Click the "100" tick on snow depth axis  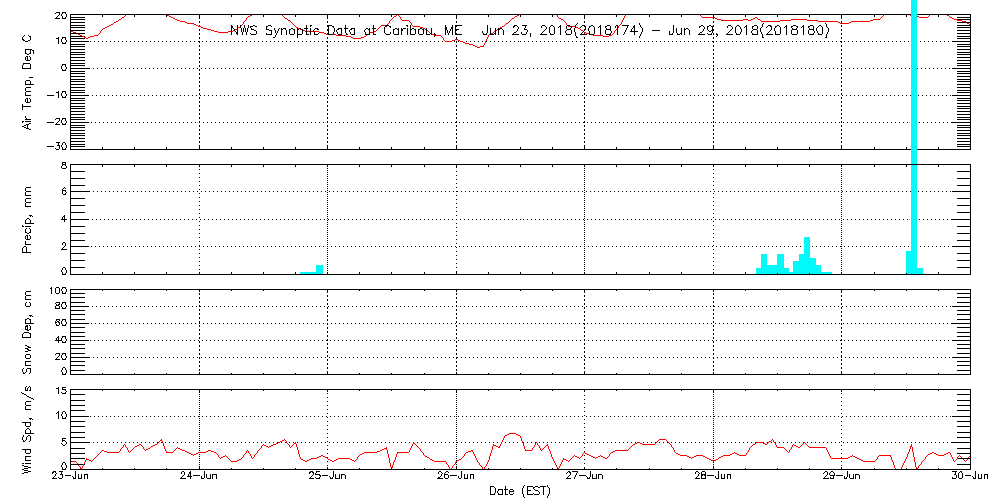[x=58, y=292]
